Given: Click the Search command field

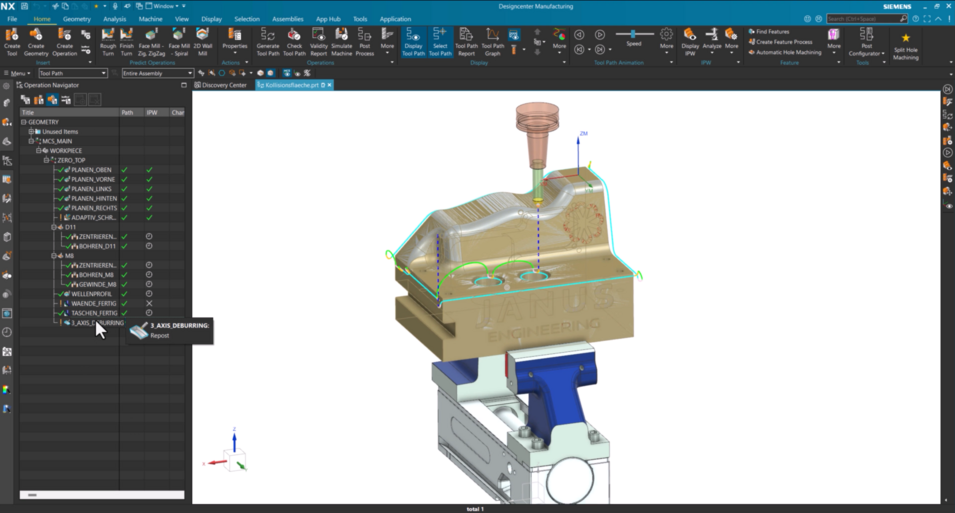Looking at the screenshot, I should (867, 19).
